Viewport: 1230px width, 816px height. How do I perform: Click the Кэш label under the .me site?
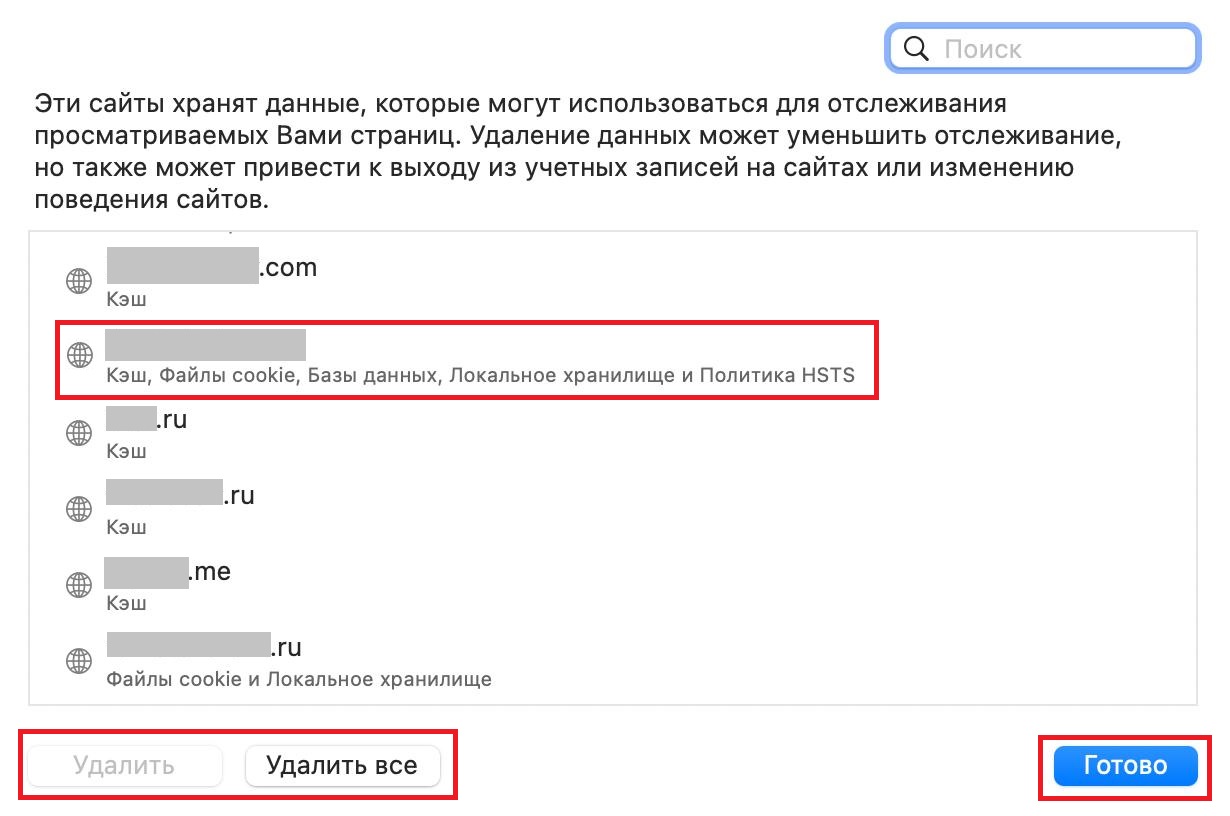click(x=127, y=603)
